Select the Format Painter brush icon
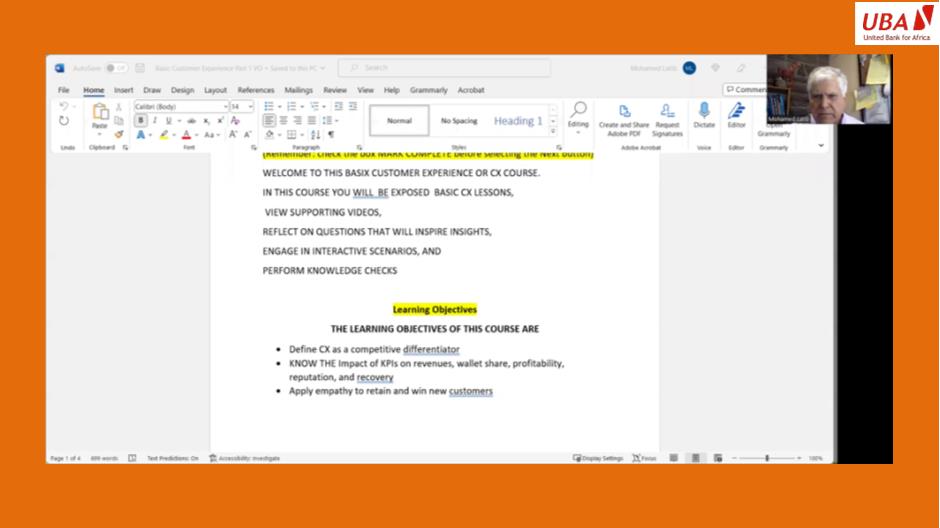The width and height of the screenshot is (940, 528). click(119, 134)
